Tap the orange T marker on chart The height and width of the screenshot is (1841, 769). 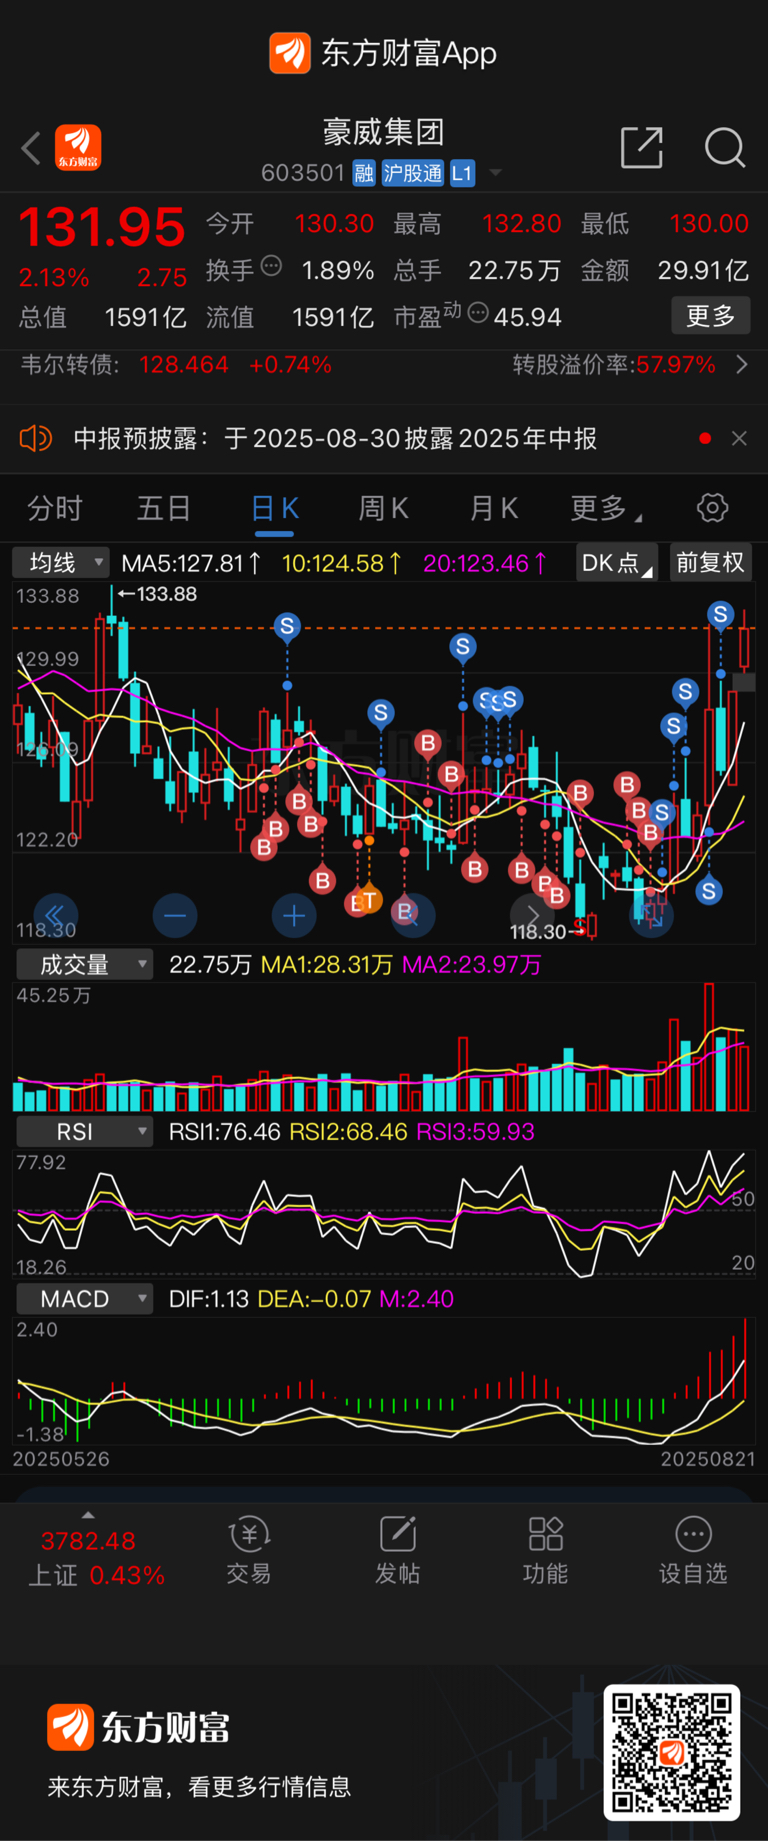pyautogui.click(x=369, y=900)
